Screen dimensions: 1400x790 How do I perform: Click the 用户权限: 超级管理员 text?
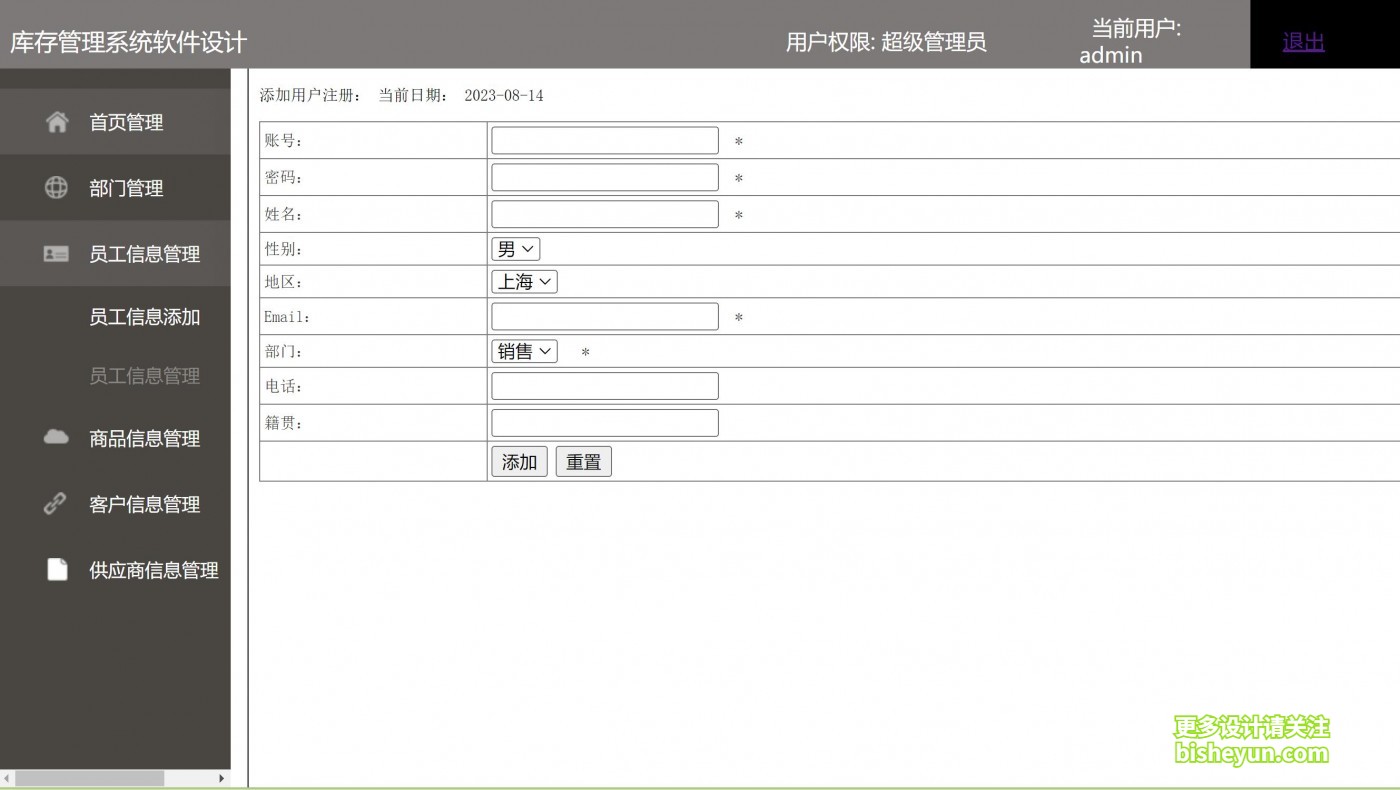[886, 42]
